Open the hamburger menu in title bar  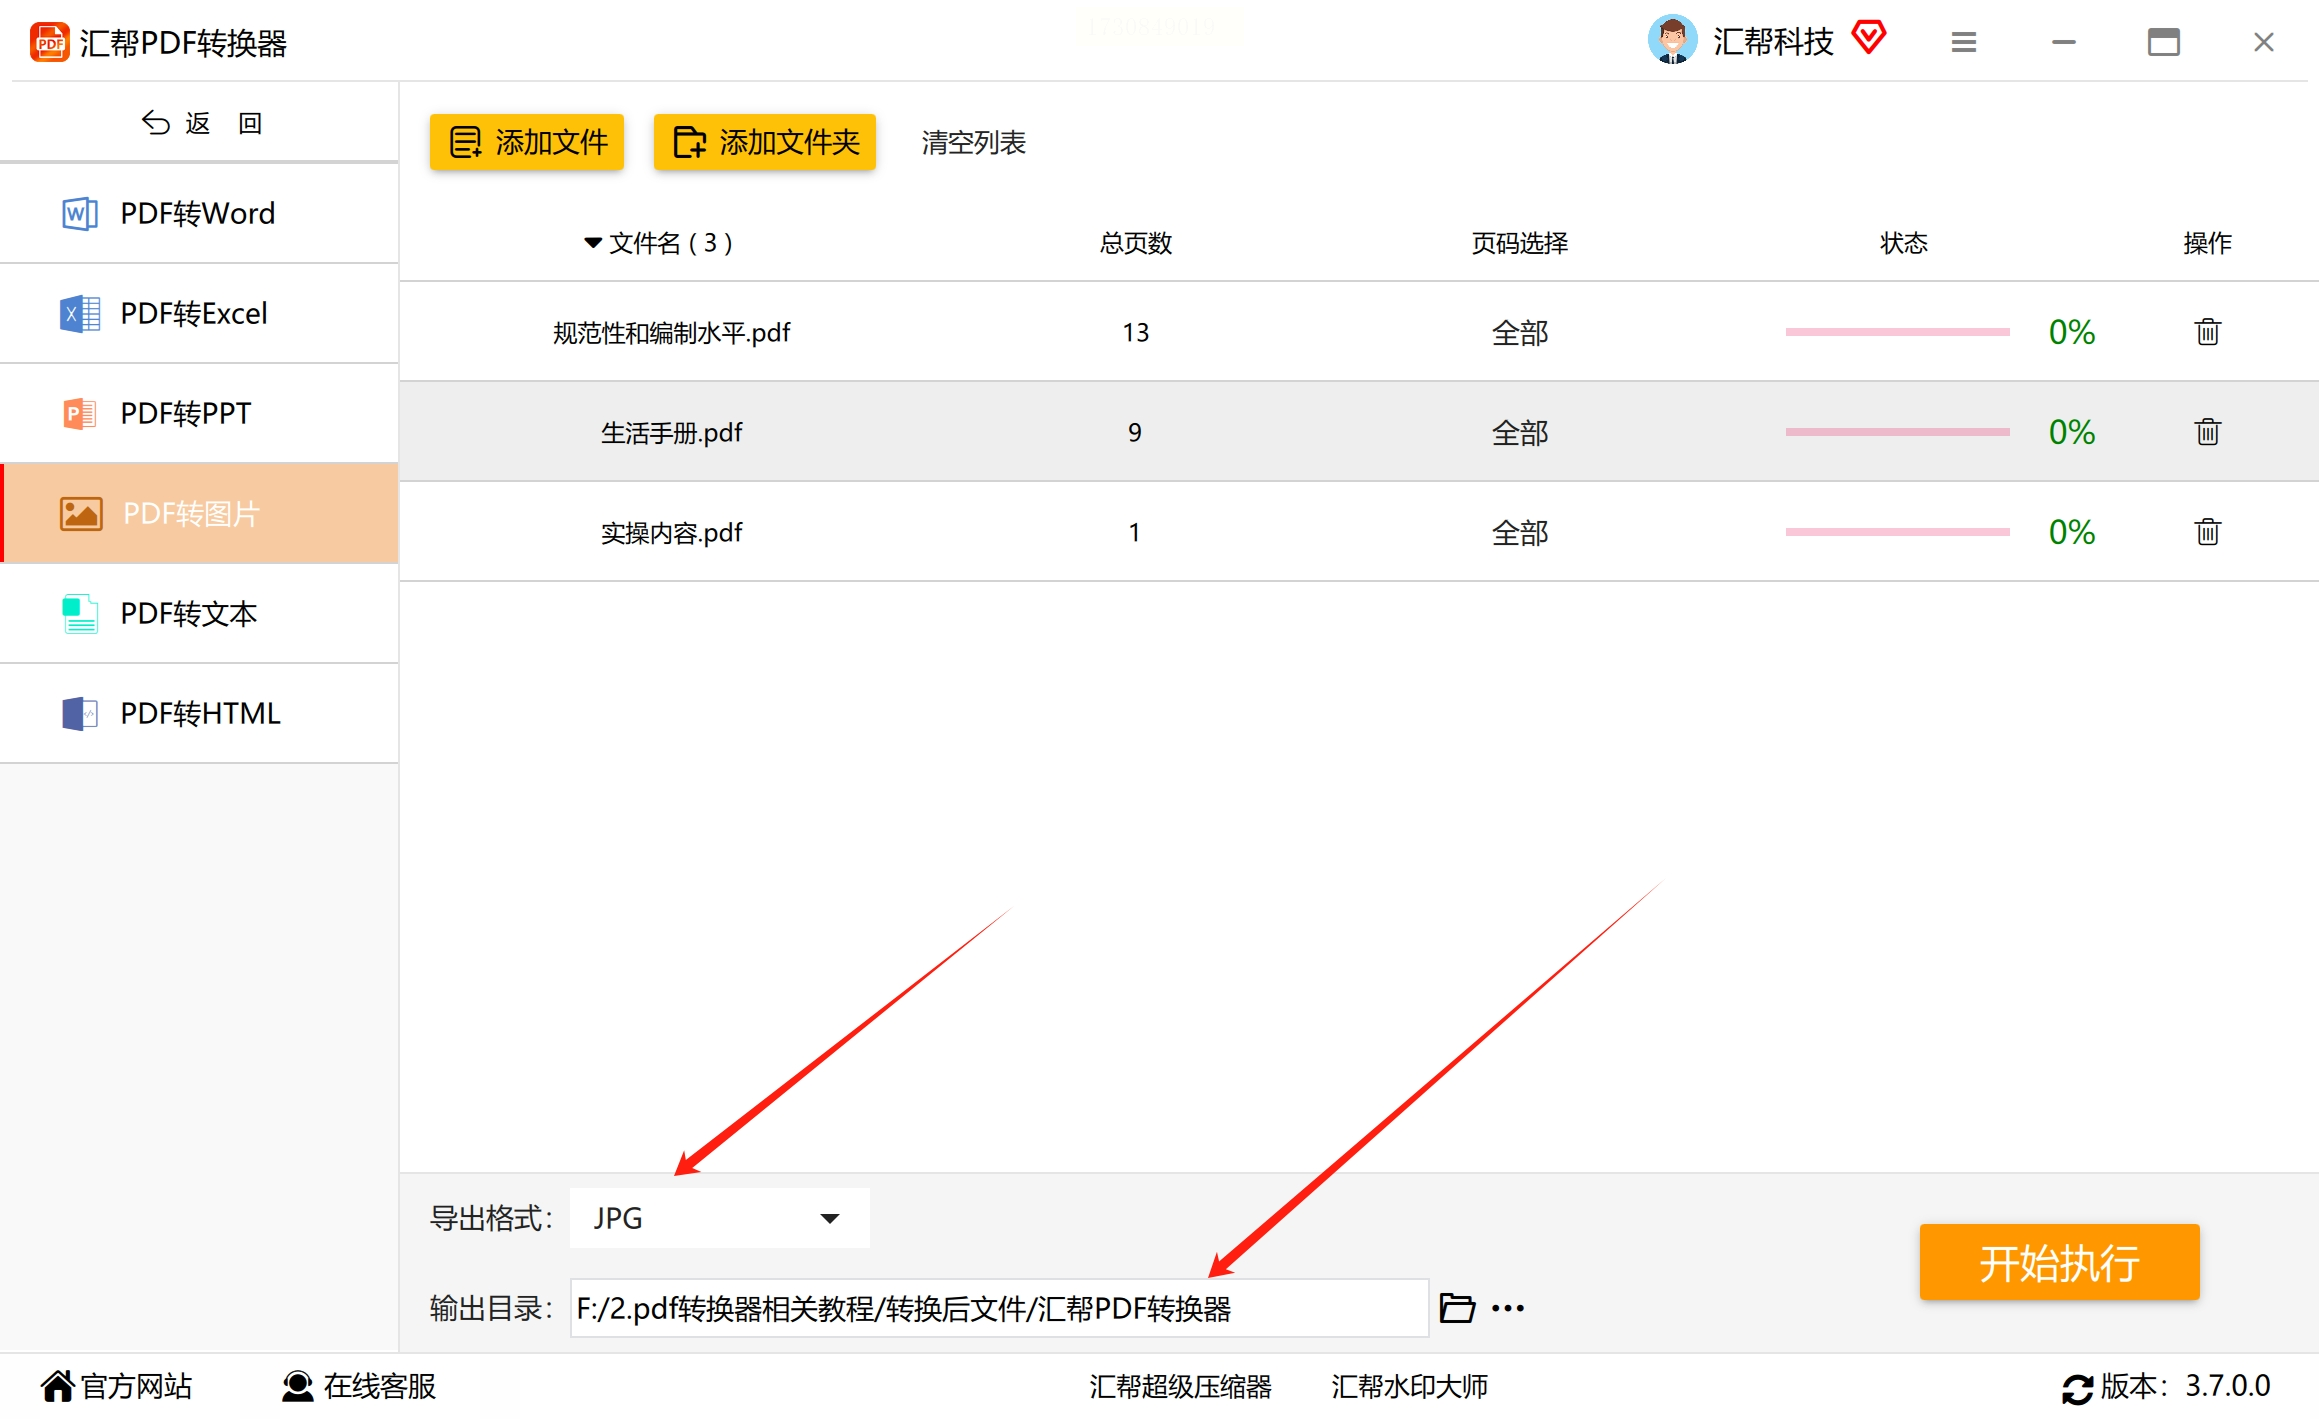(1964, 42)
